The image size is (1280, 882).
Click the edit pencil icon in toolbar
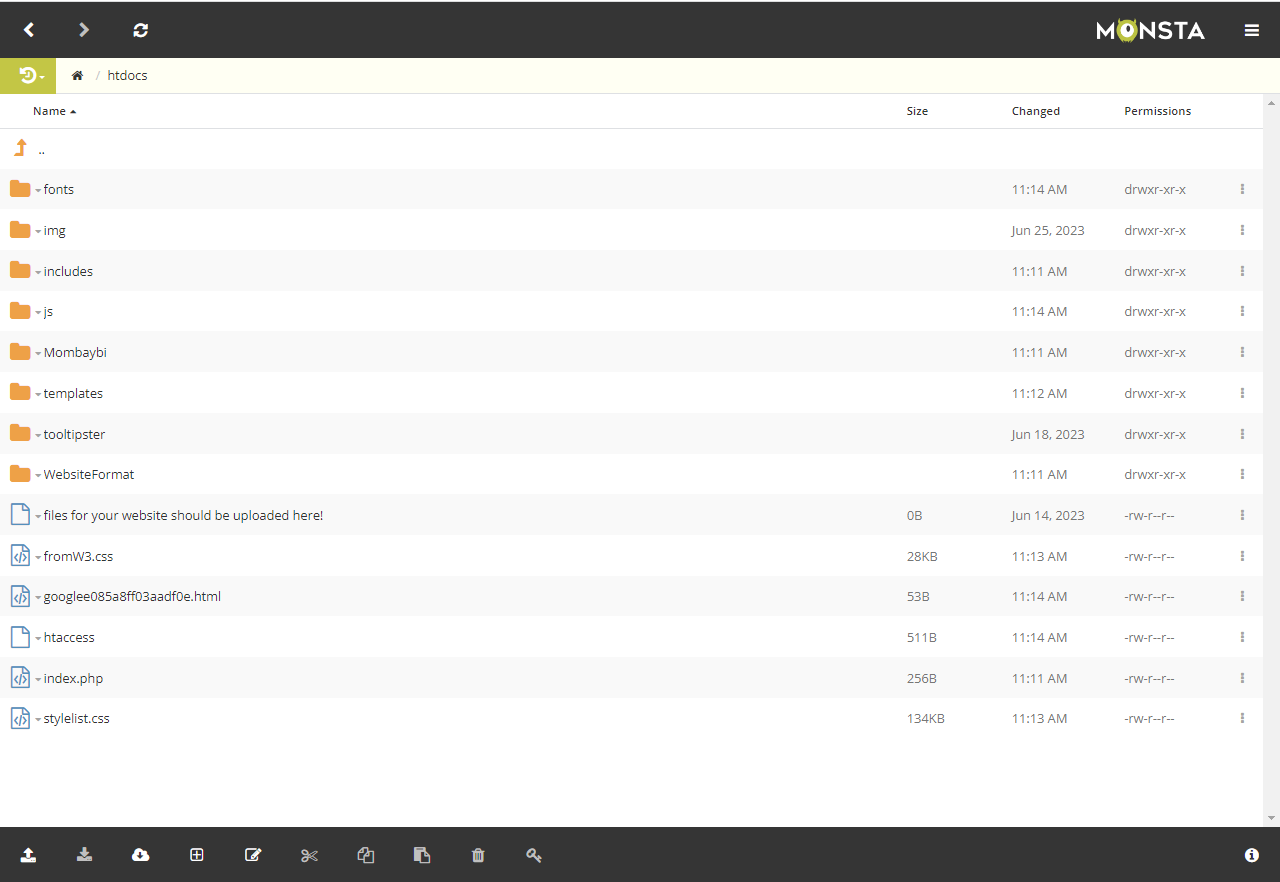[x=253, y=855]
